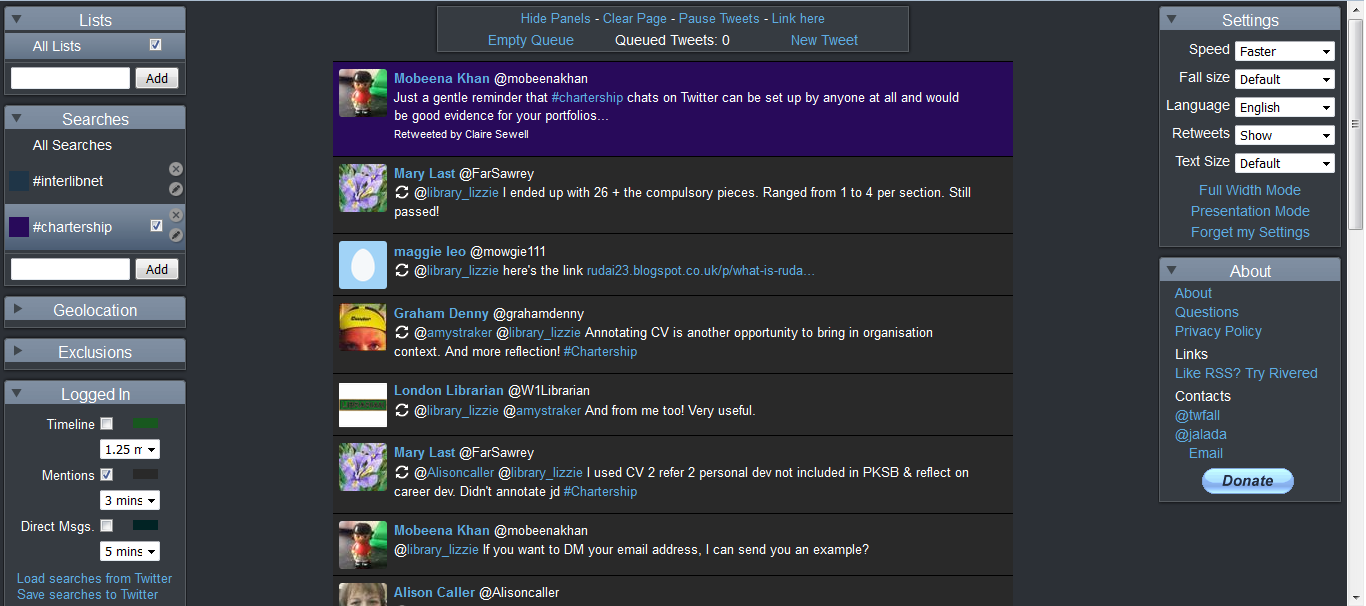Click retweet icon on London Librarian's tweet

coord(402,410)
